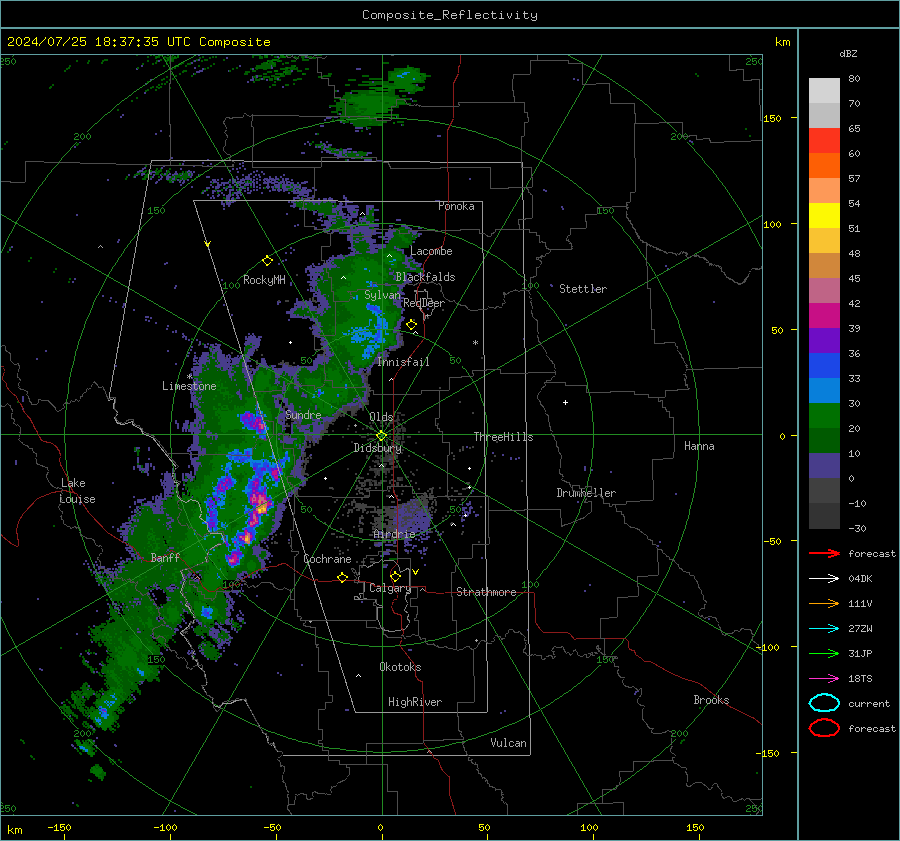Click the Cochrane label
Image resolution: width=900 pixels, height=841 pixels.
click(327, 559)
